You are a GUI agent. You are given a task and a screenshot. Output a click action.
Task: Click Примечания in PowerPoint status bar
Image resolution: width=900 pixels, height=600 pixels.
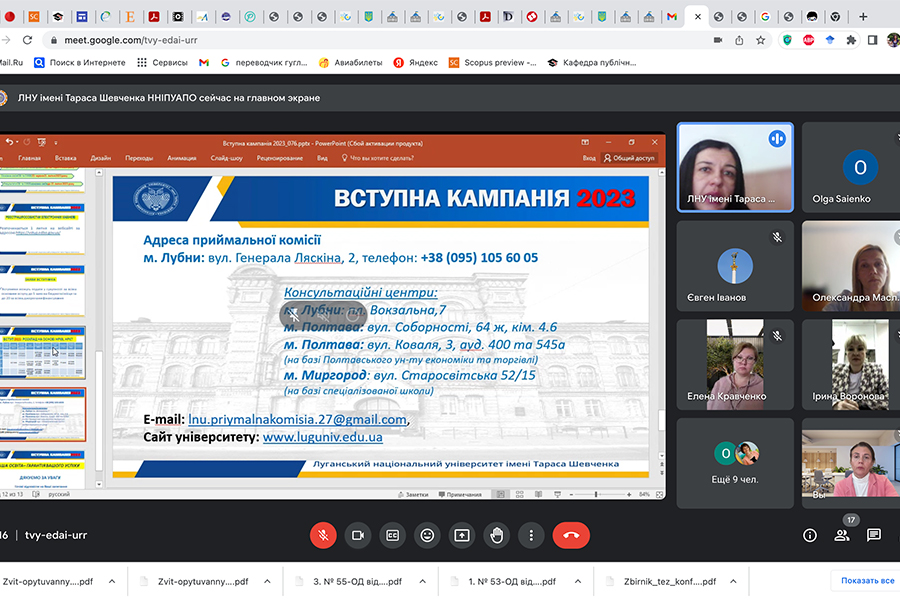[460, 494]
